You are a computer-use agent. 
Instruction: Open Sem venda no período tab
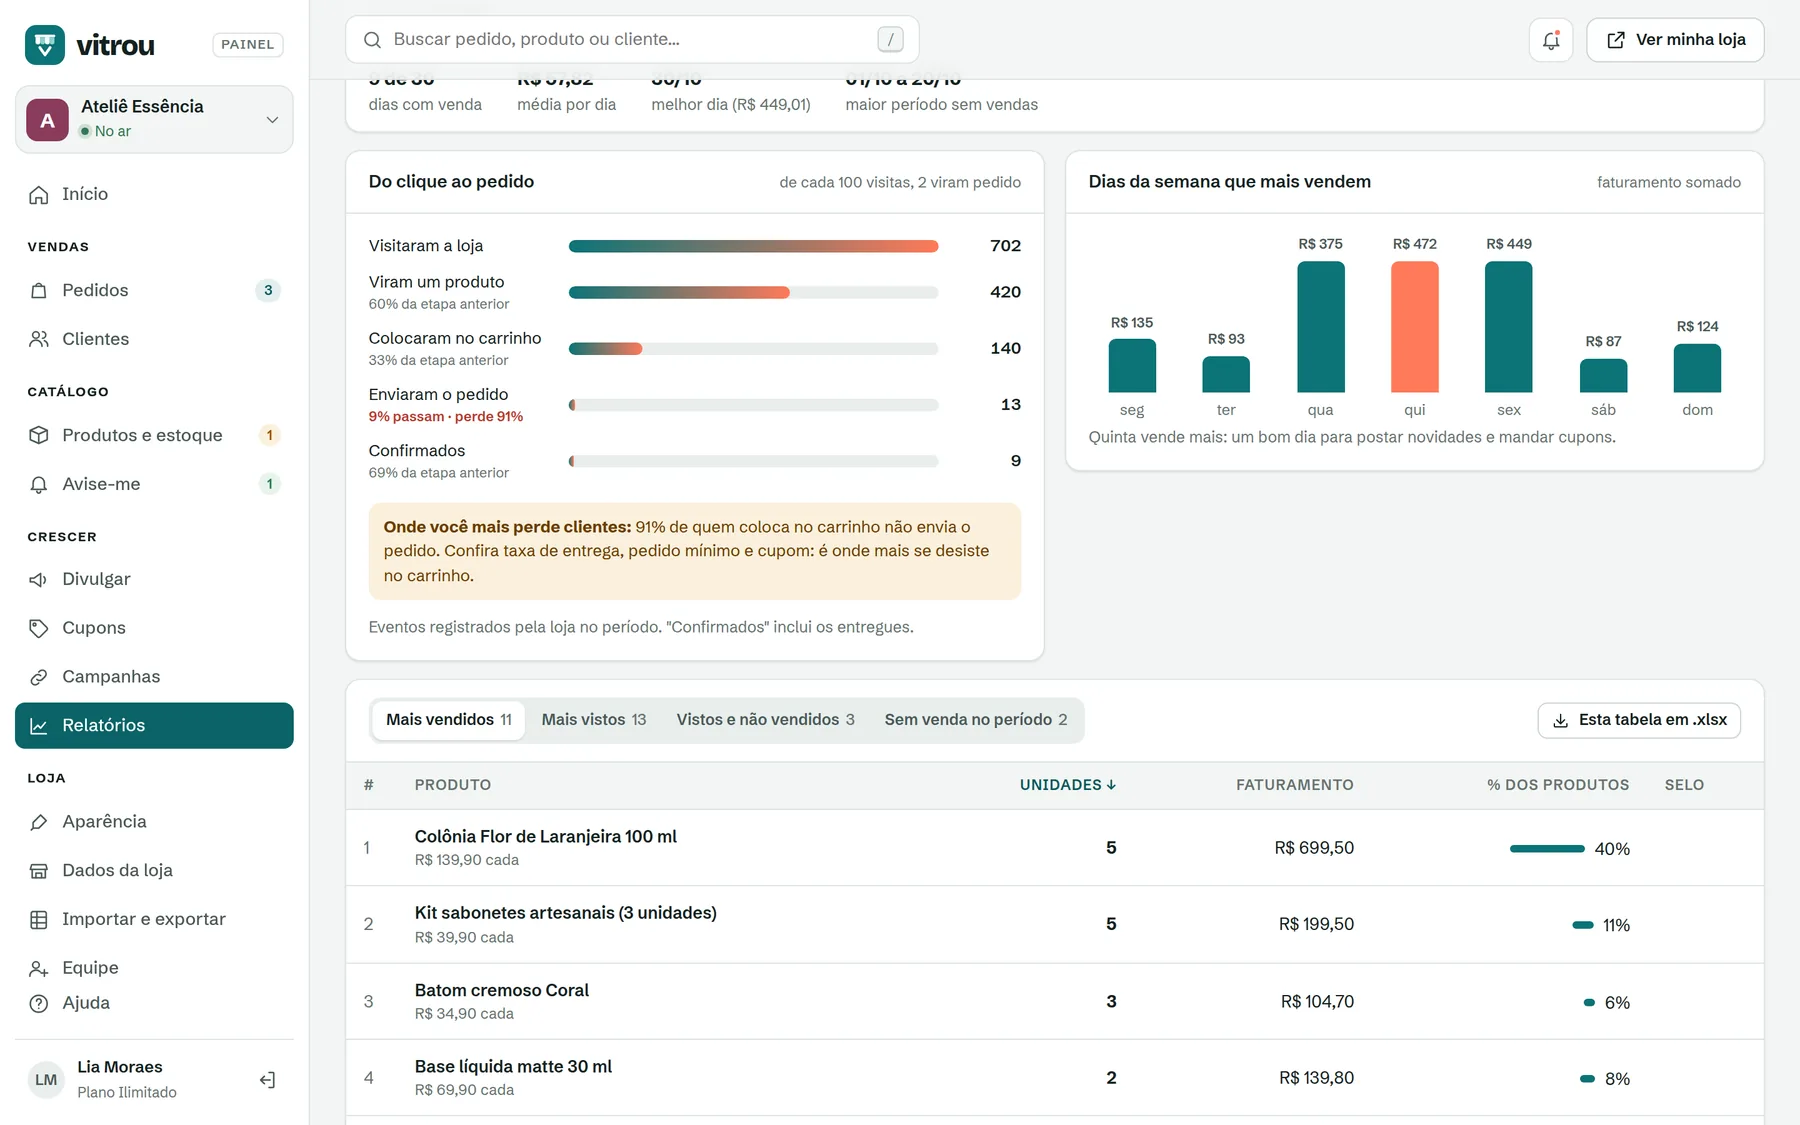tap(976, 720)
